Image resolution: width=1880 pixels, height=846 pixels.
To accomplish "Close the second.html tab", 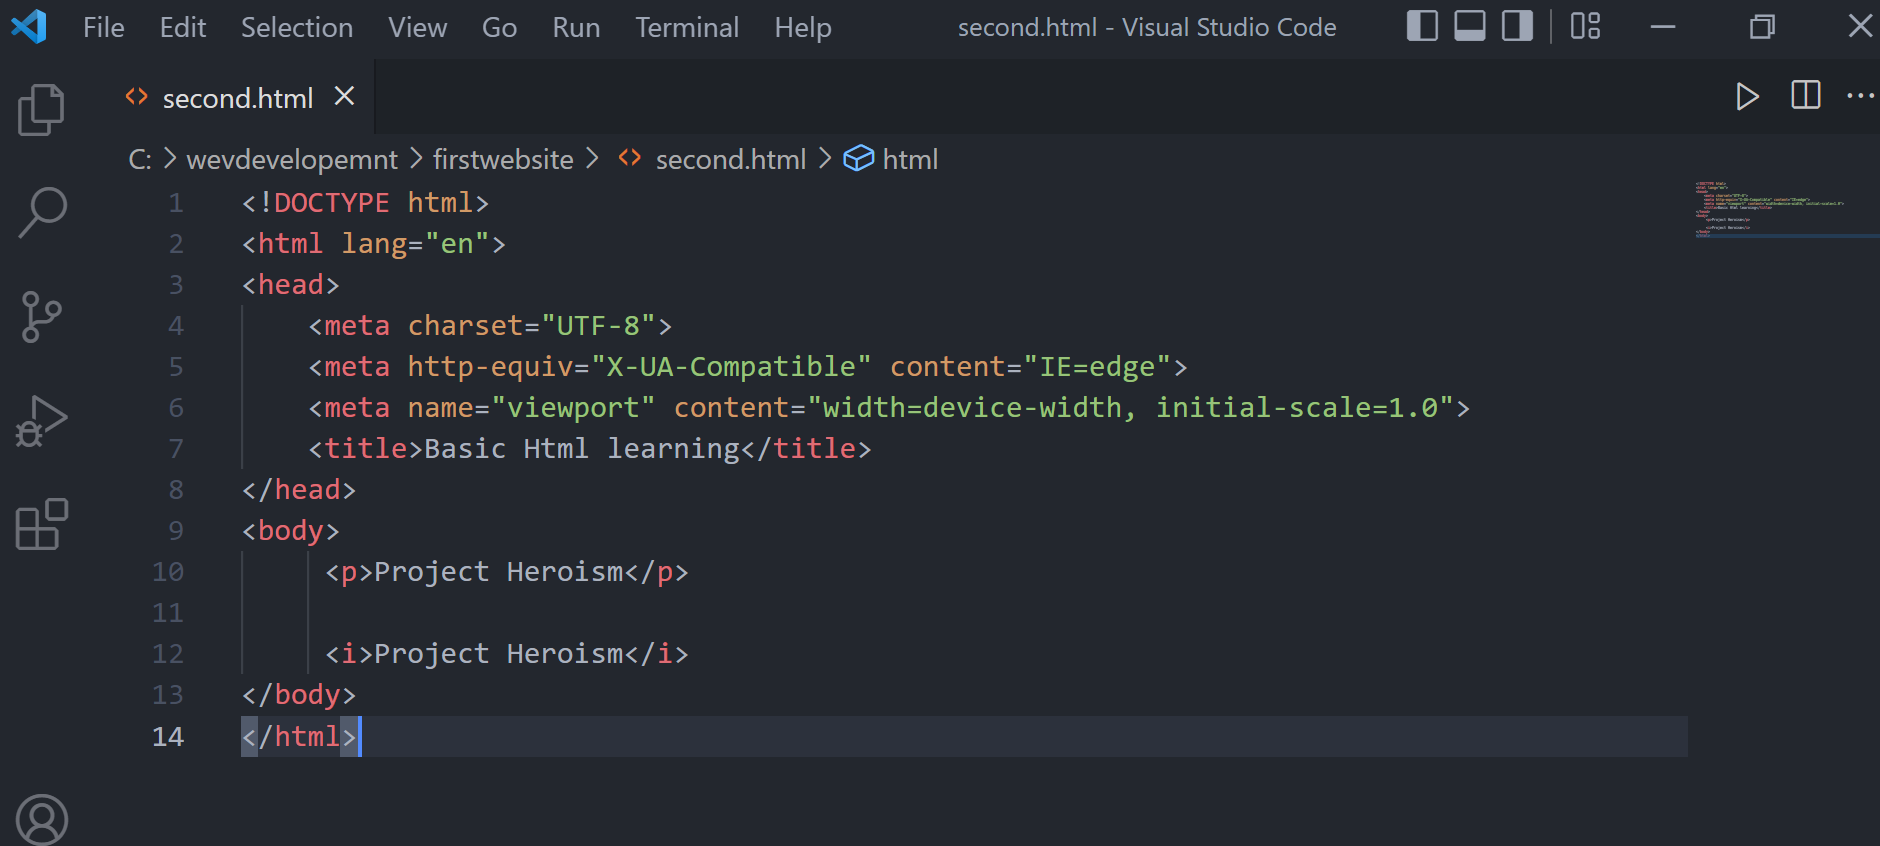I will pos(344,96).
